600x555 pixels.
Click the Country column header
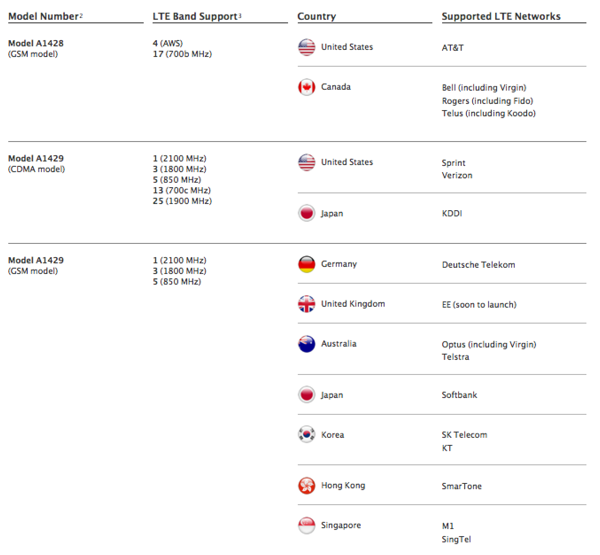[316, 17]
